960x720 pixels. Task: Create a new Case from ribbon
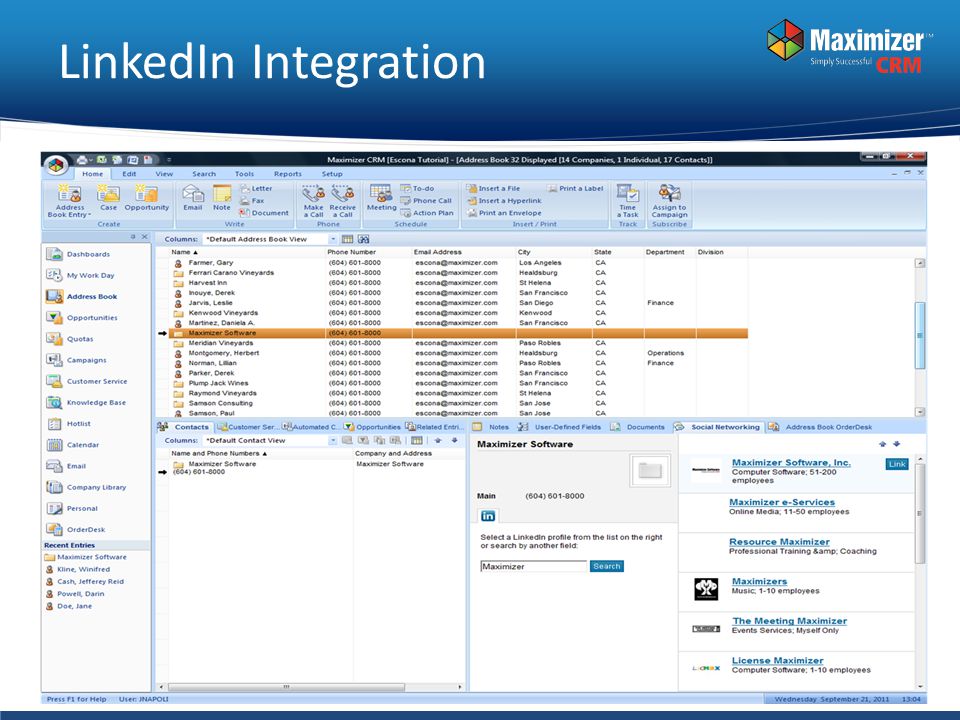pyautogui.click(x=108, y=198)
